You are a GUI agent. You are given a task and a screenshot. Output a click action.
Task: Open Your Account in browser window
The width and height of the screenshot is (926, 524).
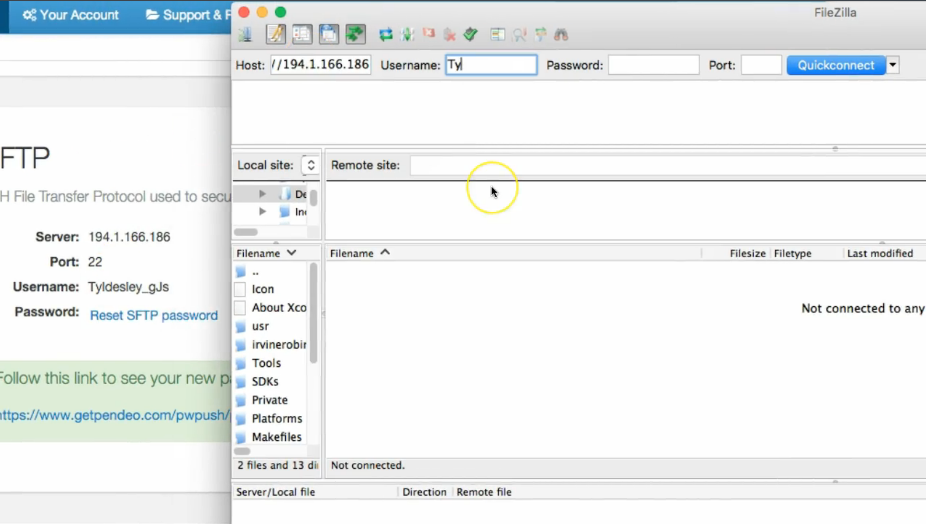coord(71,15)
